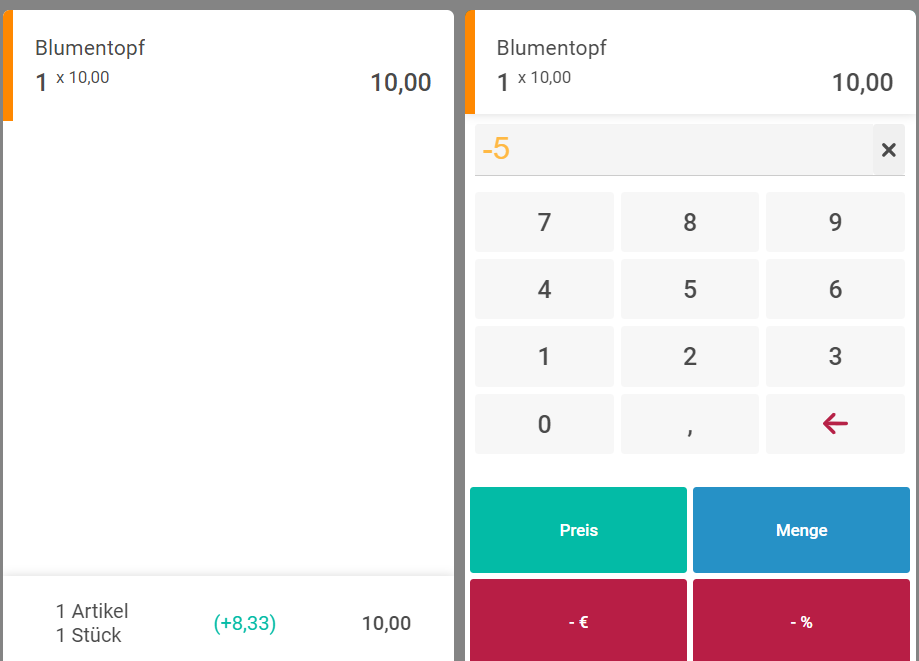Apply value as Preis

pos(578,530)
